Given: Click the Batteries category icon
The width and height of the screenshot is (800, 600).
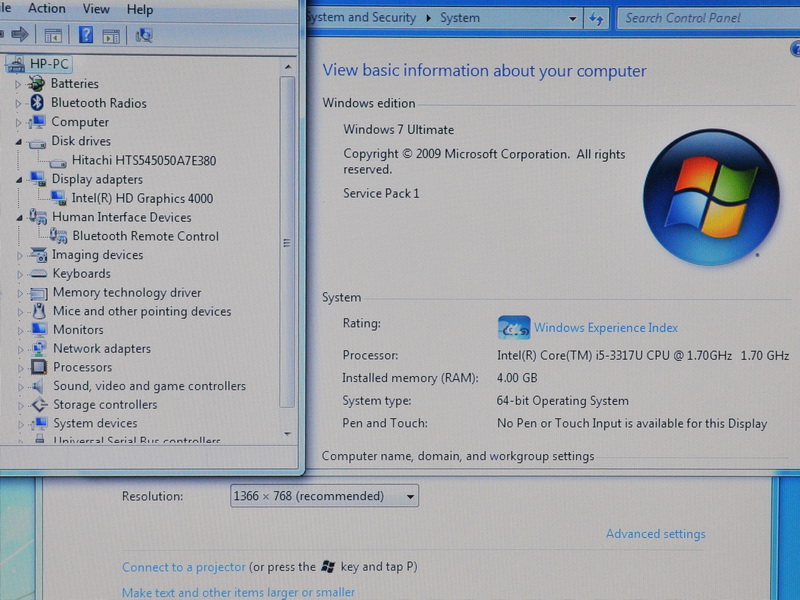Looking at the screenshot, I should pos(36,83).
